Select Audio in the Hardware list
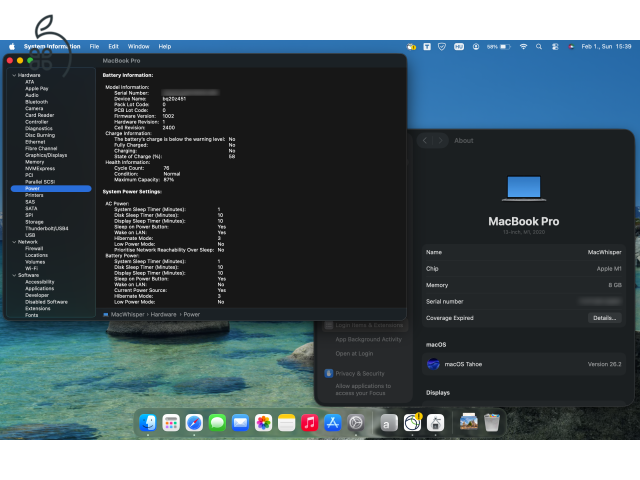Image resolution: width=640 pixels, height=480 pixels. (x=32, y=95)
